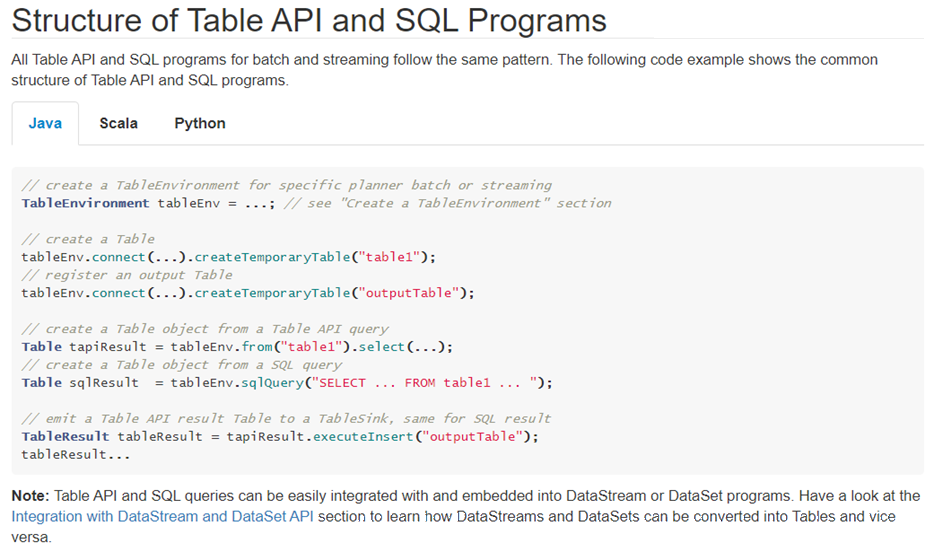
Task: Click the executeInsert method name
Action: (x=363, y=436)
